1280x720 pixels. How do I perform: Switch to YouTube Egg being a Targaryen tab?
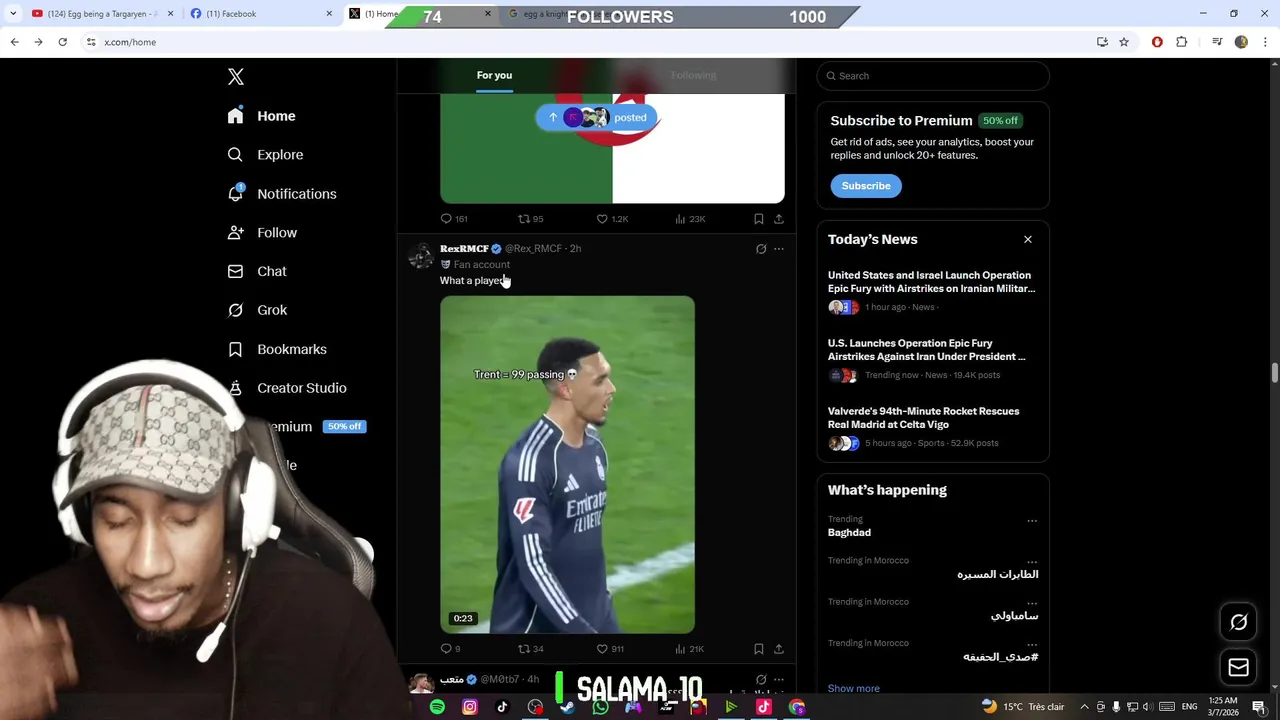[100, 14]
